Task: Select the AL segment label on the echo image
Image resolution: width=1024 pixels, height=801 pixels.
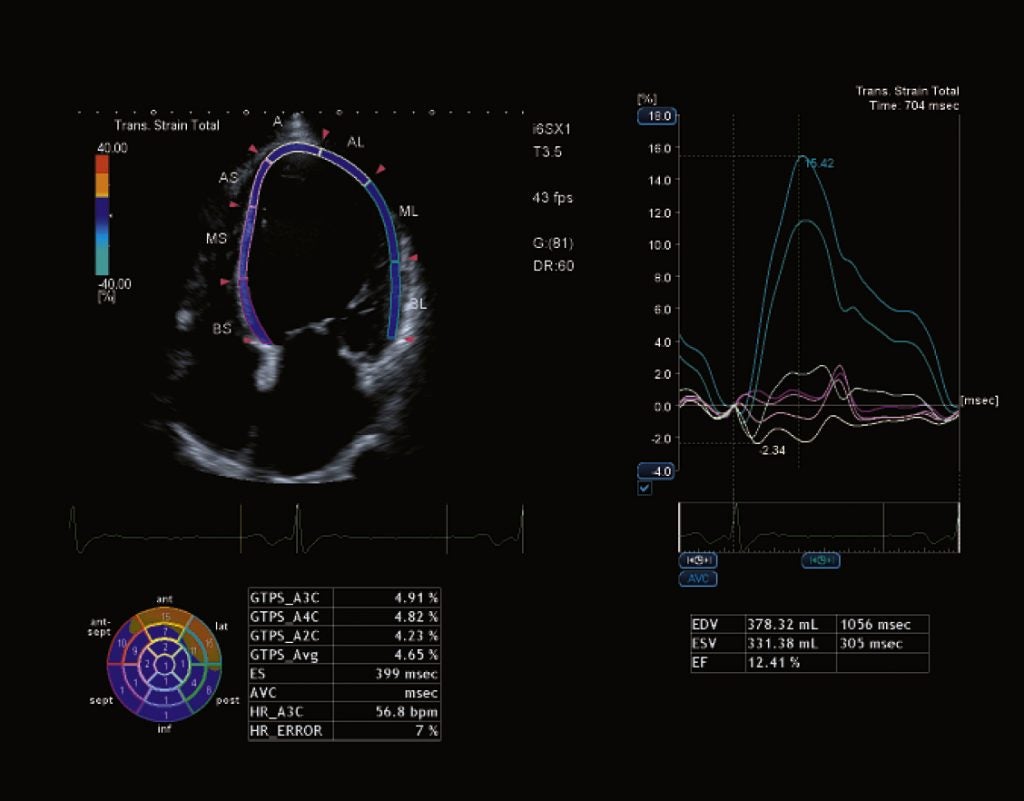Action: 355,142
